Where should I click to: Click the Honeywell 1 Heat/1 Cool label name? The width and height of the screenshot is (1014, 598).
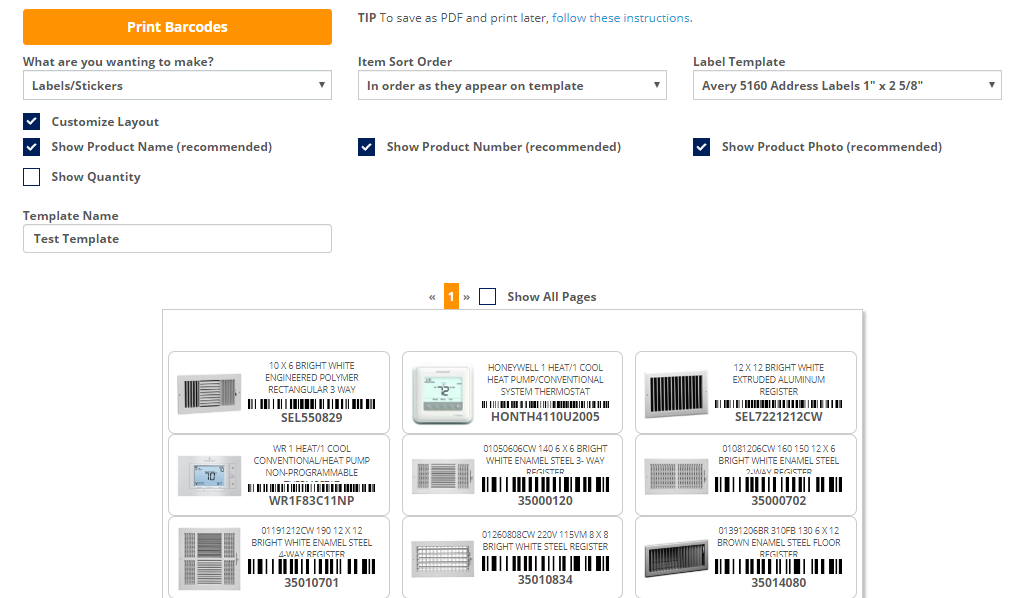pos(545,379)
